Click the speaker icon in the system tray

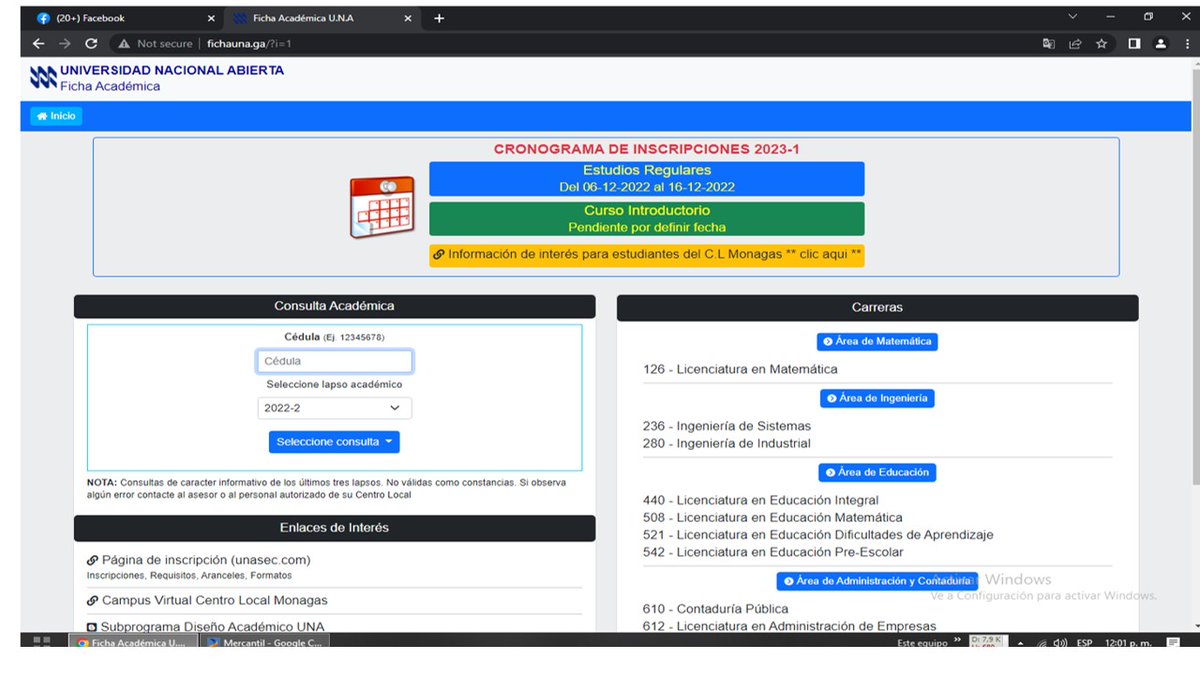1059,643
